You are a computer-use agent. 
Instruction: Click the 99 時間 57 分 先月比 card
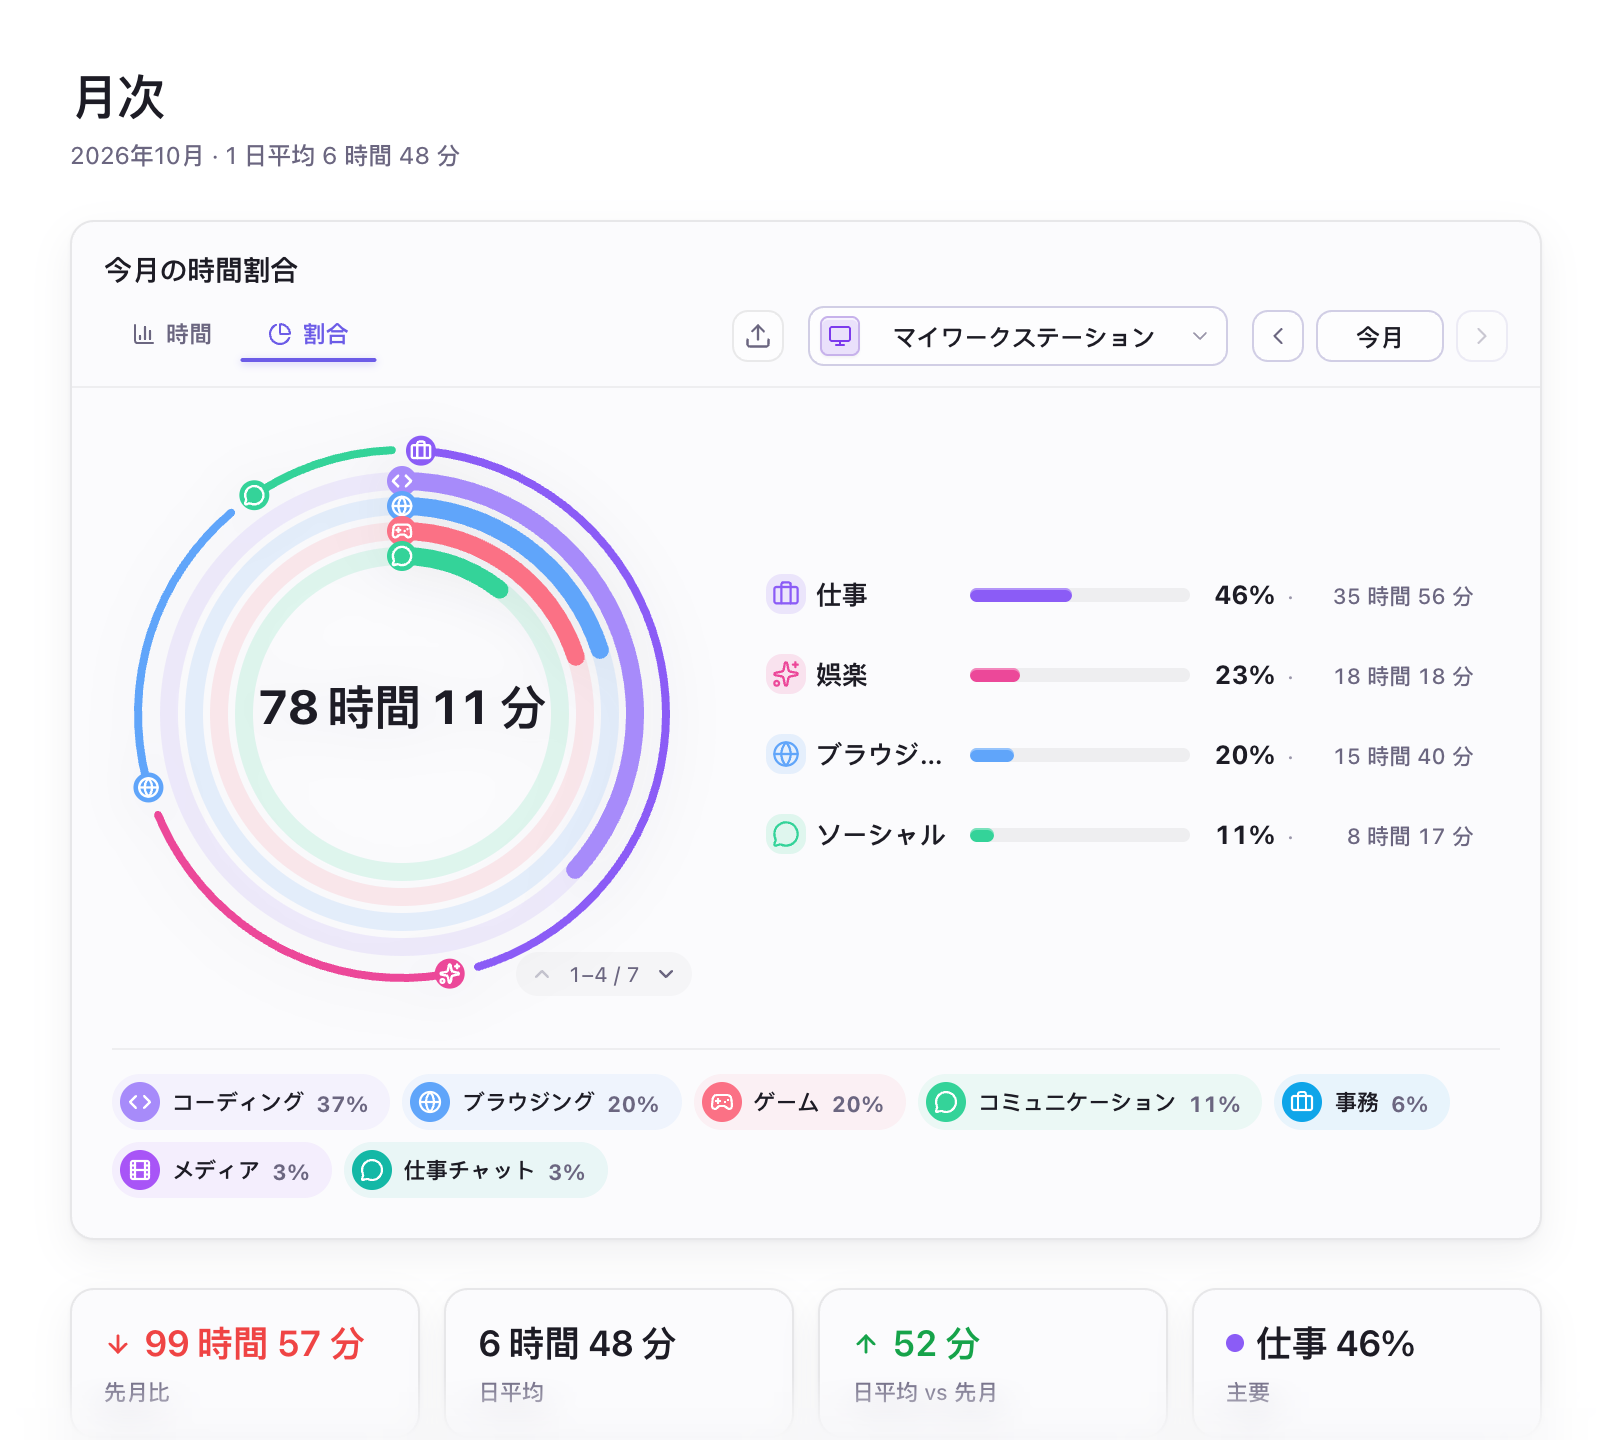click(245, 1364)
